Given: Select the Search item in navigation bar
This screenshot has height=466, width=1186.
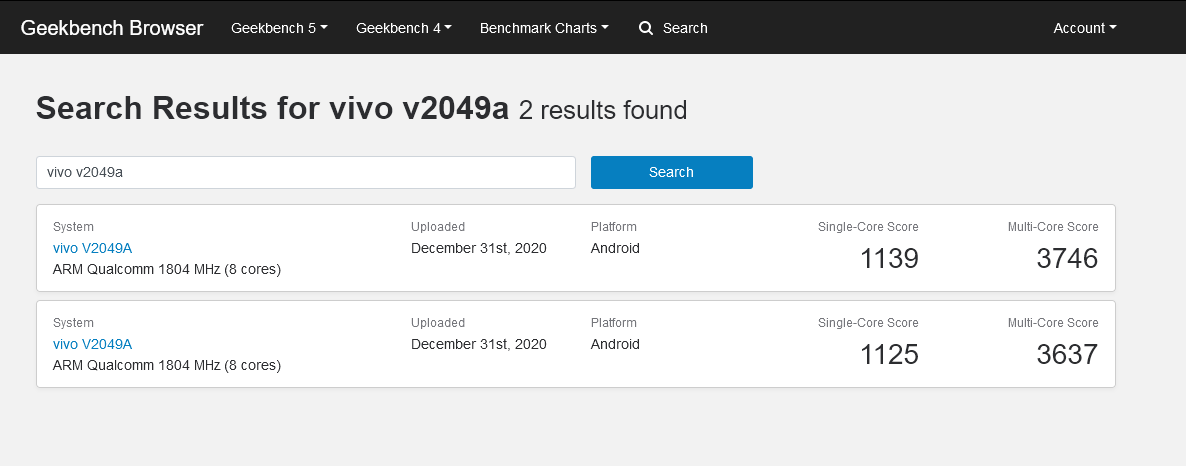Looking at the screenshot, I should click(x=673, y=28).
